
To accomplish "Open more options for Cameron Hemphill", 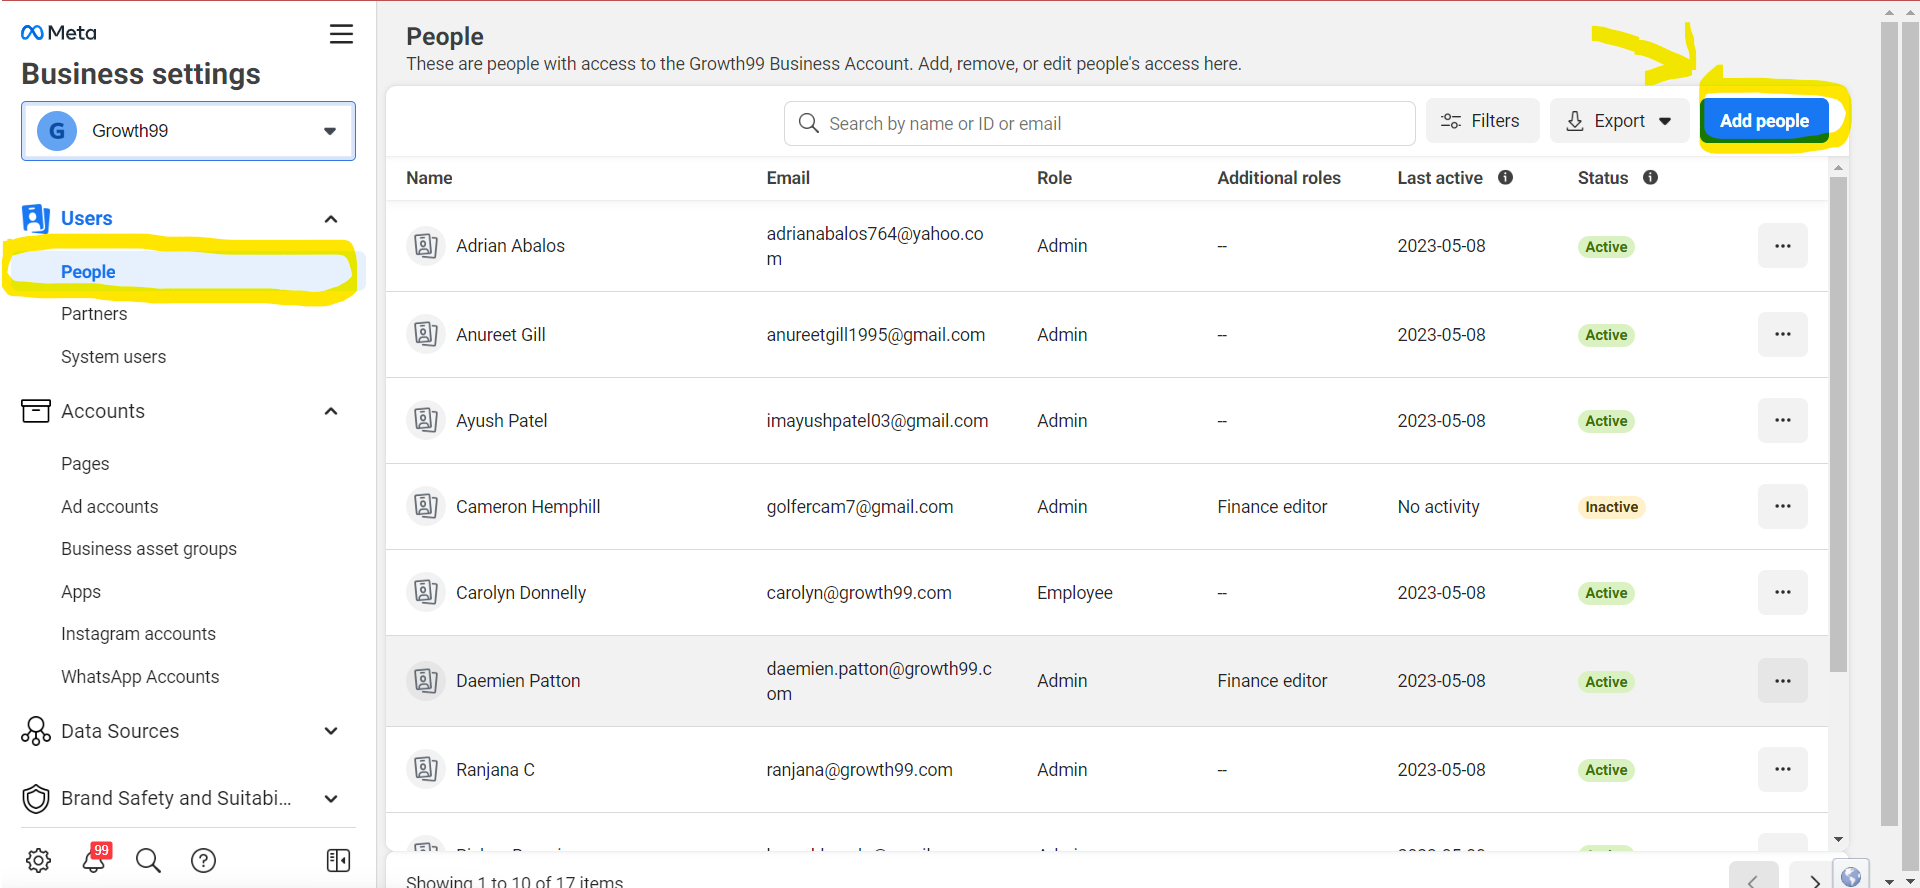I will (x=1783, y=506).
